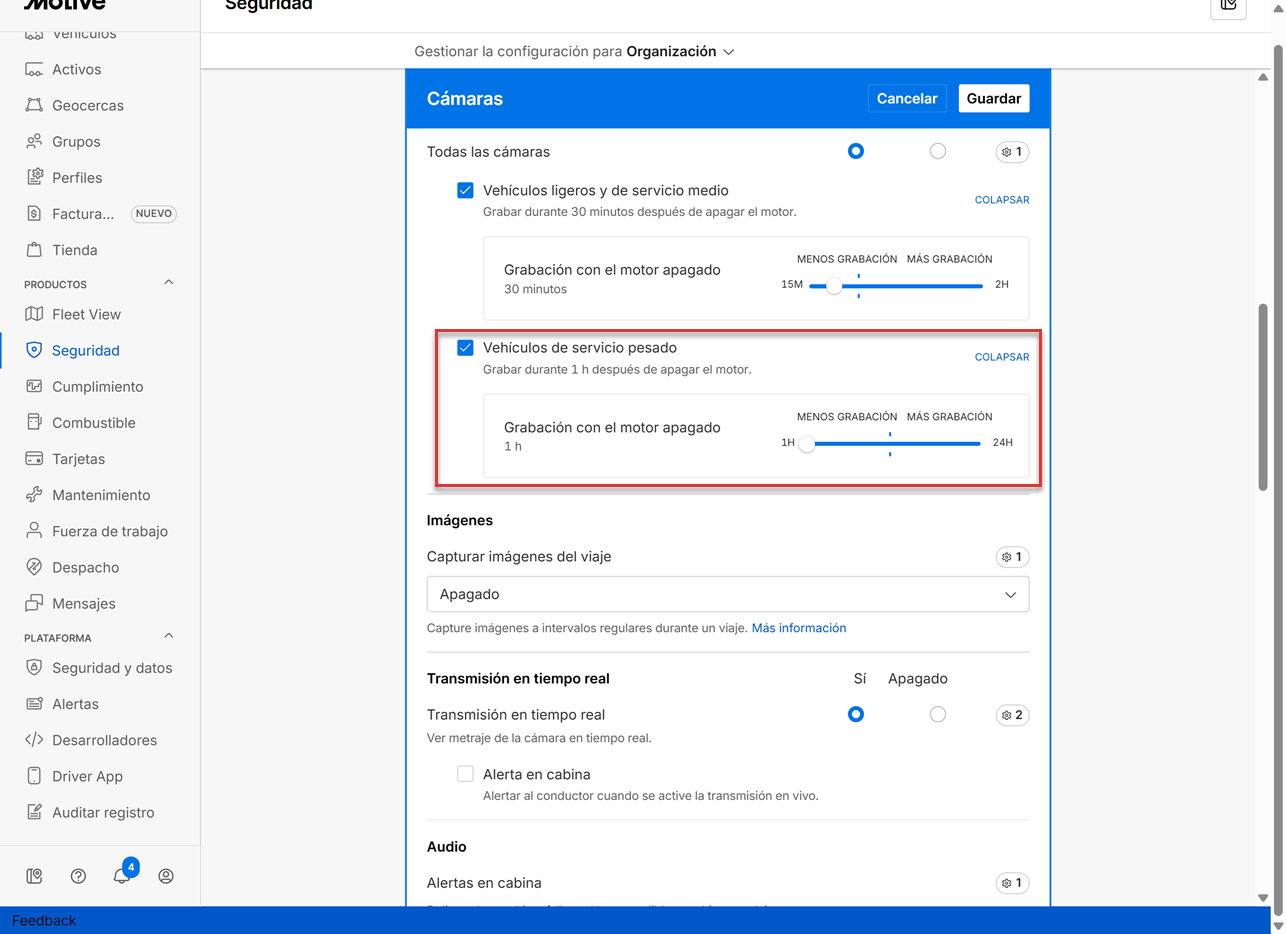Click the gear badge beside Capturar imágenes del viaje

click(x=1013, y=557)
